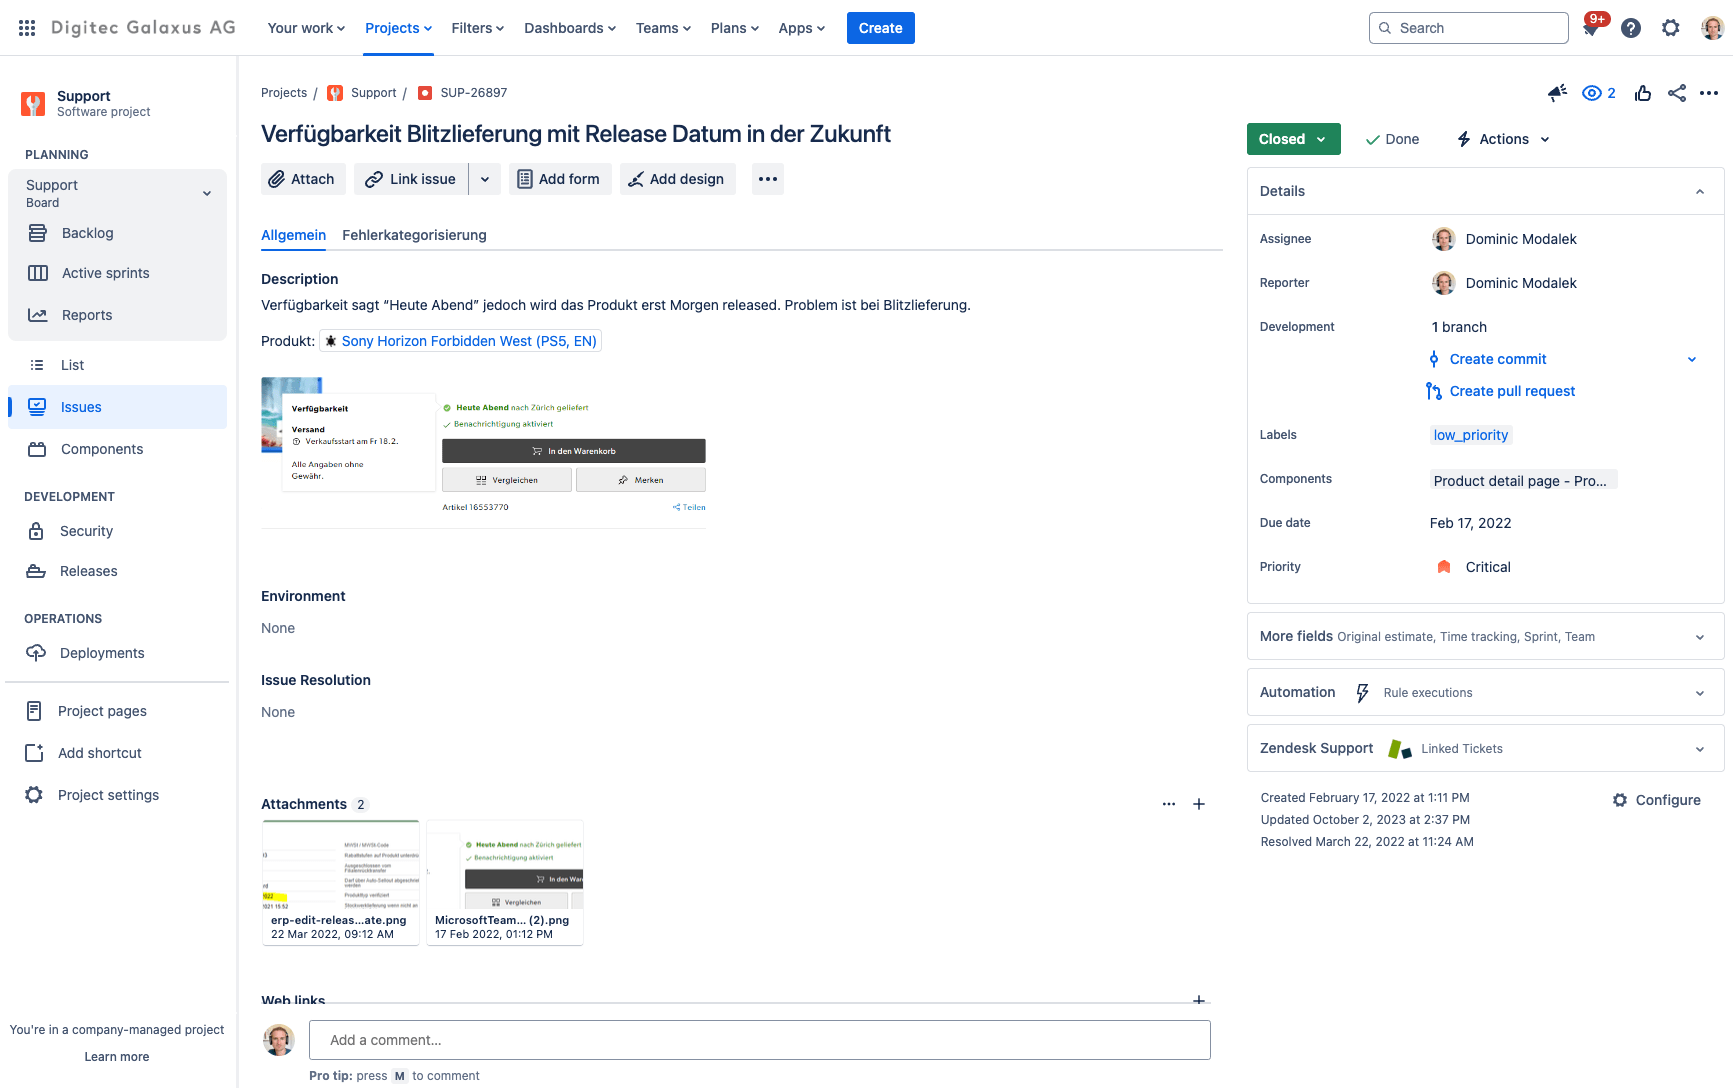The image size is (1733, 1088).
Task: Click the Create pull request link
Action: point(1512,391)
